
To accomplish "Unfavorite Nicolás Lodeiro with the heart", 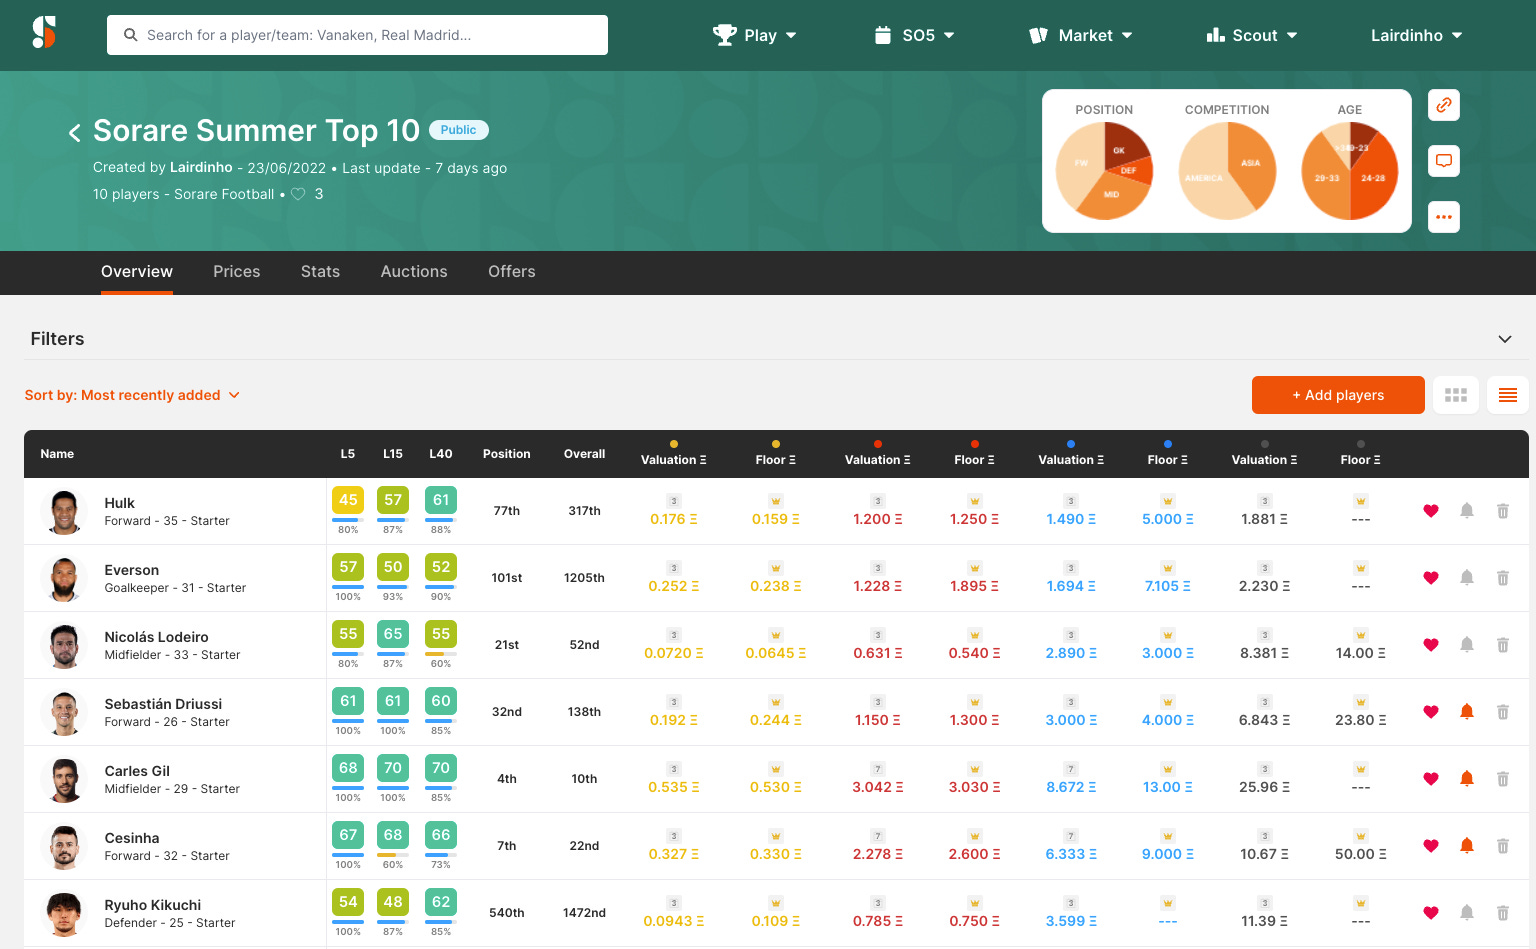I will click(1431, 645).
